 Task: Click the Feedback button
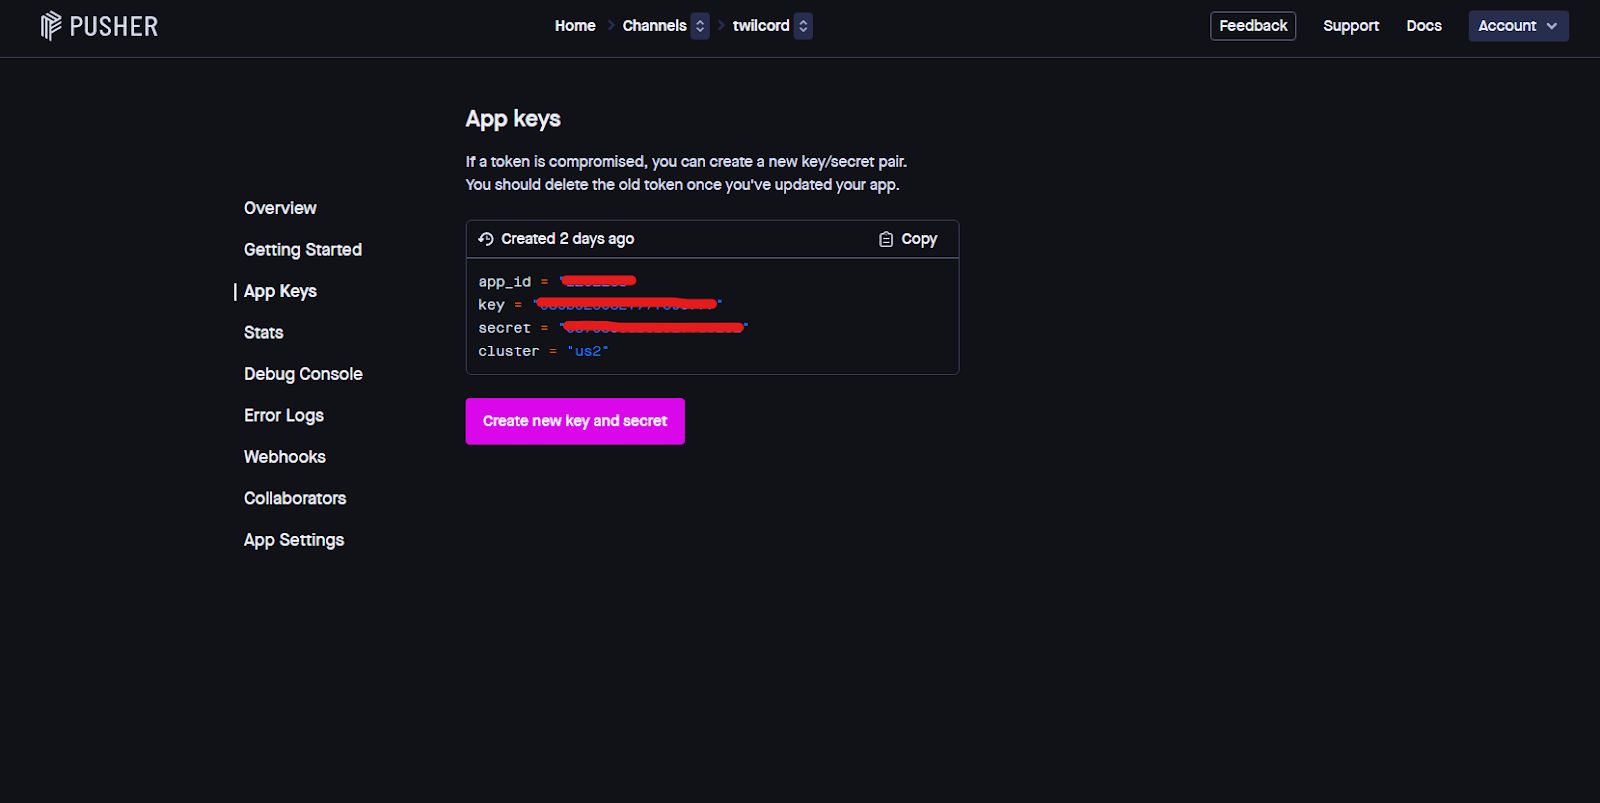click(x=1253, y=26)
